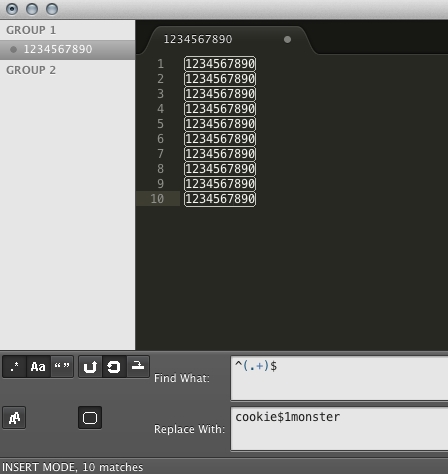Toggle the case sensitive Aa option

click(38, 366)
